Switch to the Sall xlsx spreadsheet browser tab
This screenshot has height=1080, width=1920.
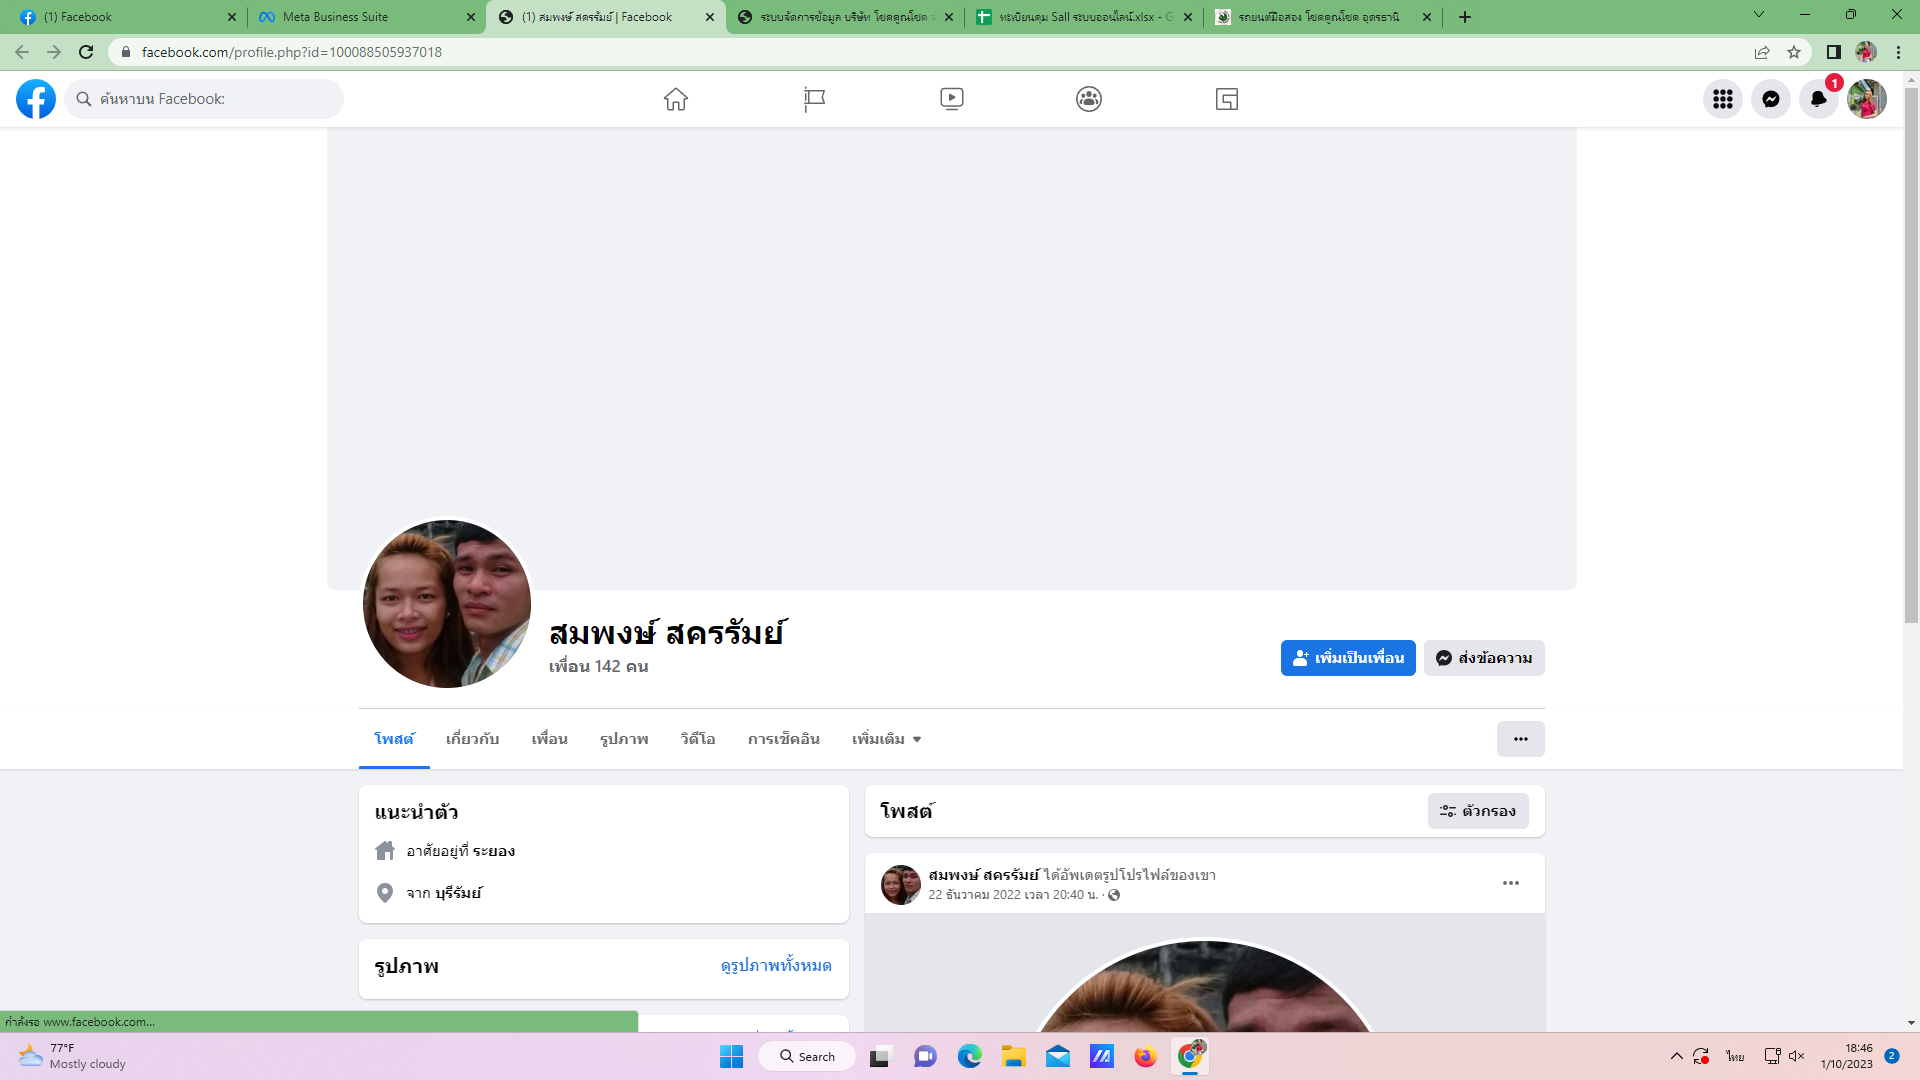[x=1083, y=17]
